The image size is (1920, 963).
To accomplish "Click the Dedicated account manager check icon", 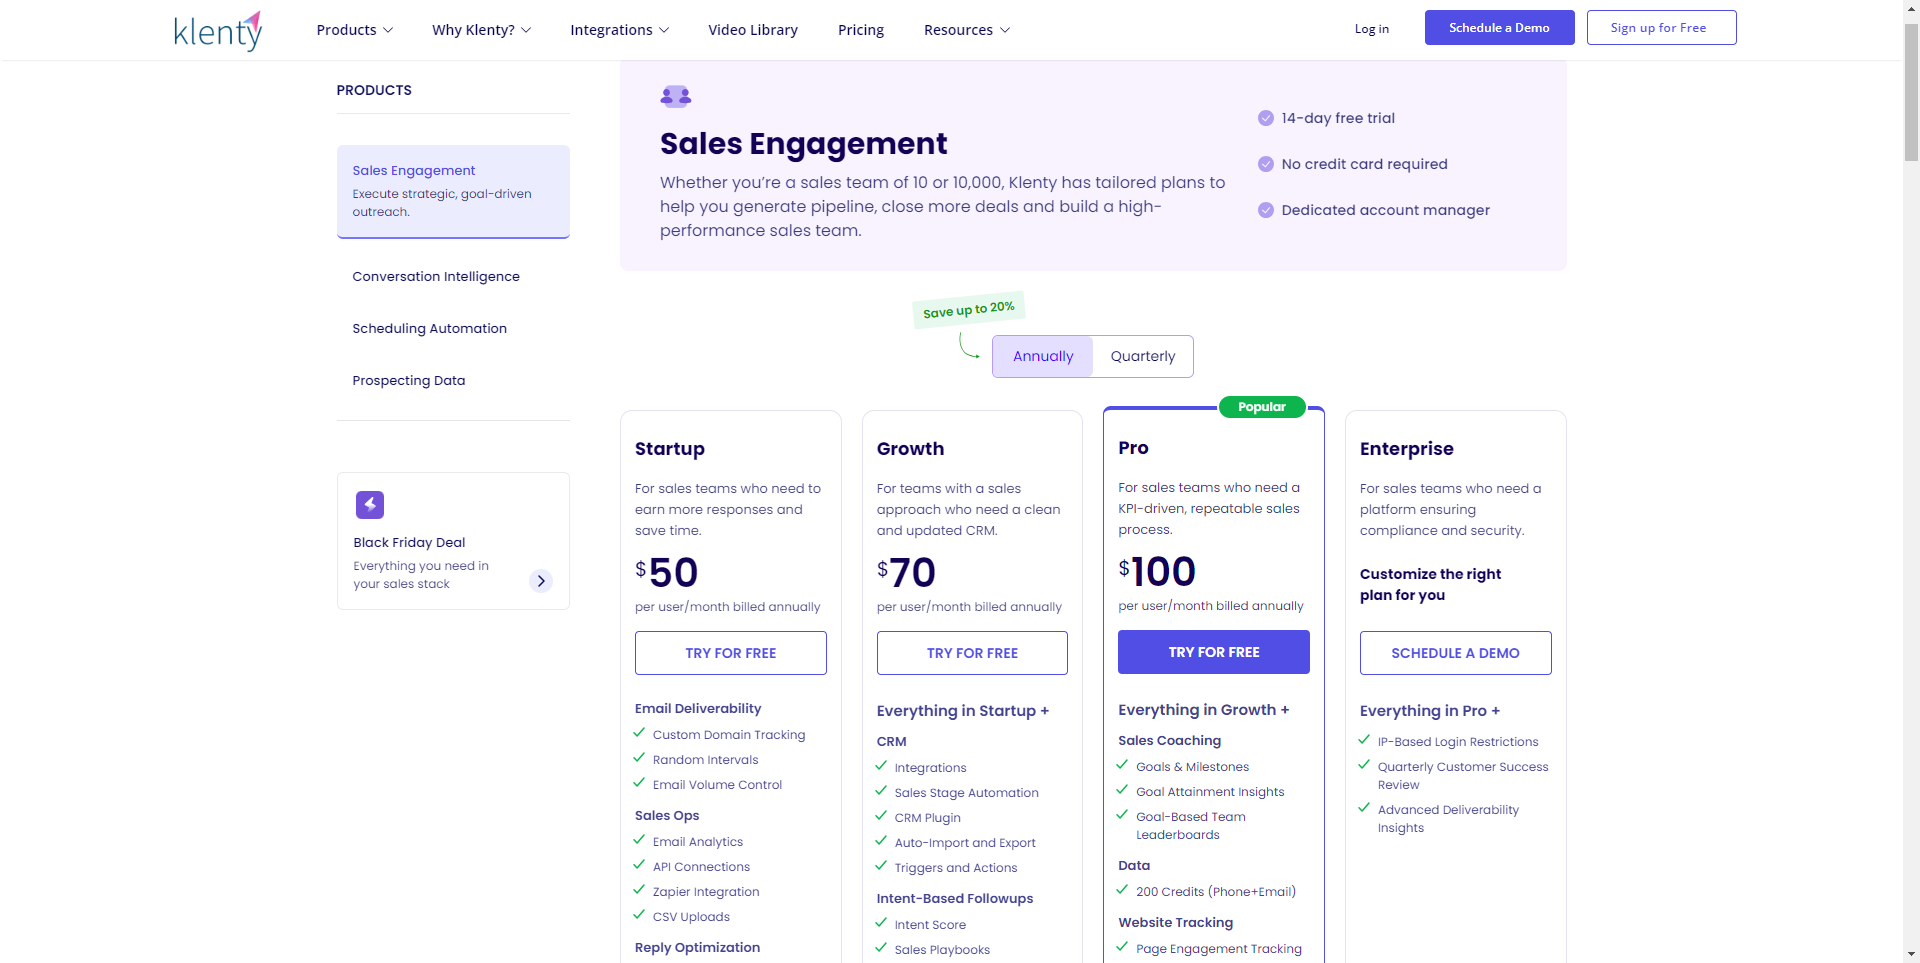I will pyautogui.click(x=1266, y=210).
